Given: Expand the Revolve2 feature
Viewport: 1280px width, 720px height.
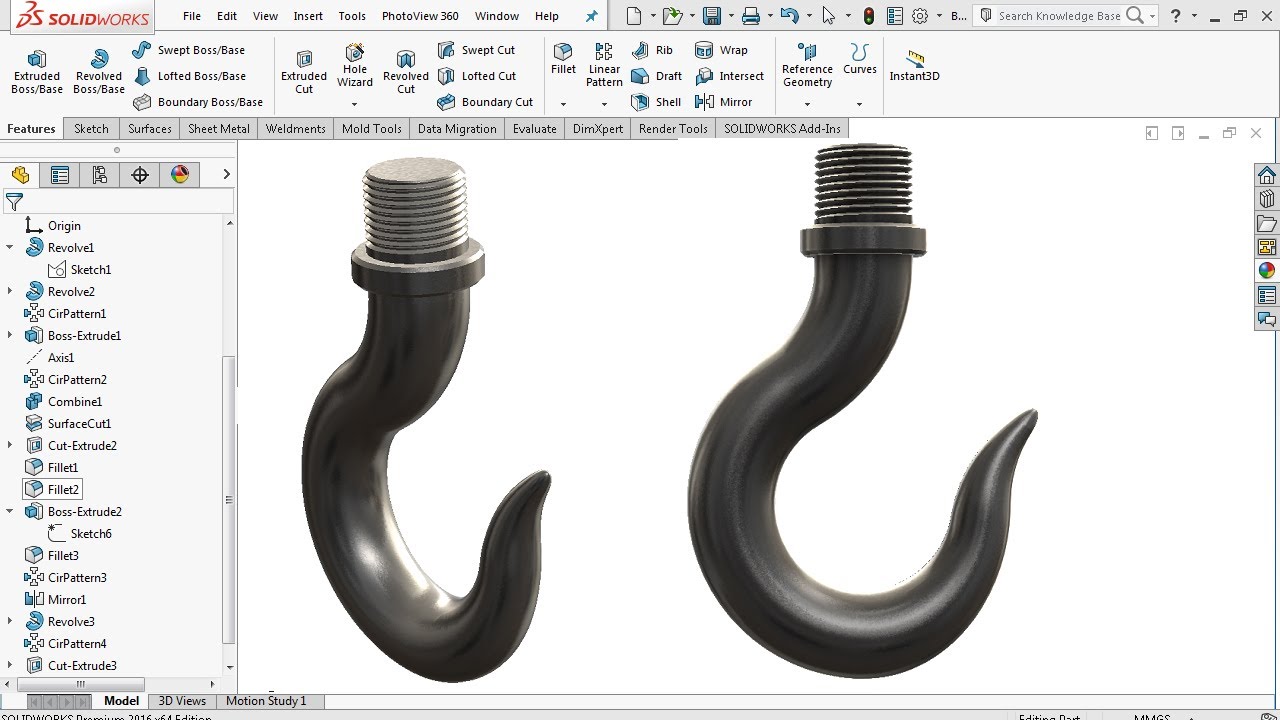Looking at the screenshot, I should (x=10, y=291).
